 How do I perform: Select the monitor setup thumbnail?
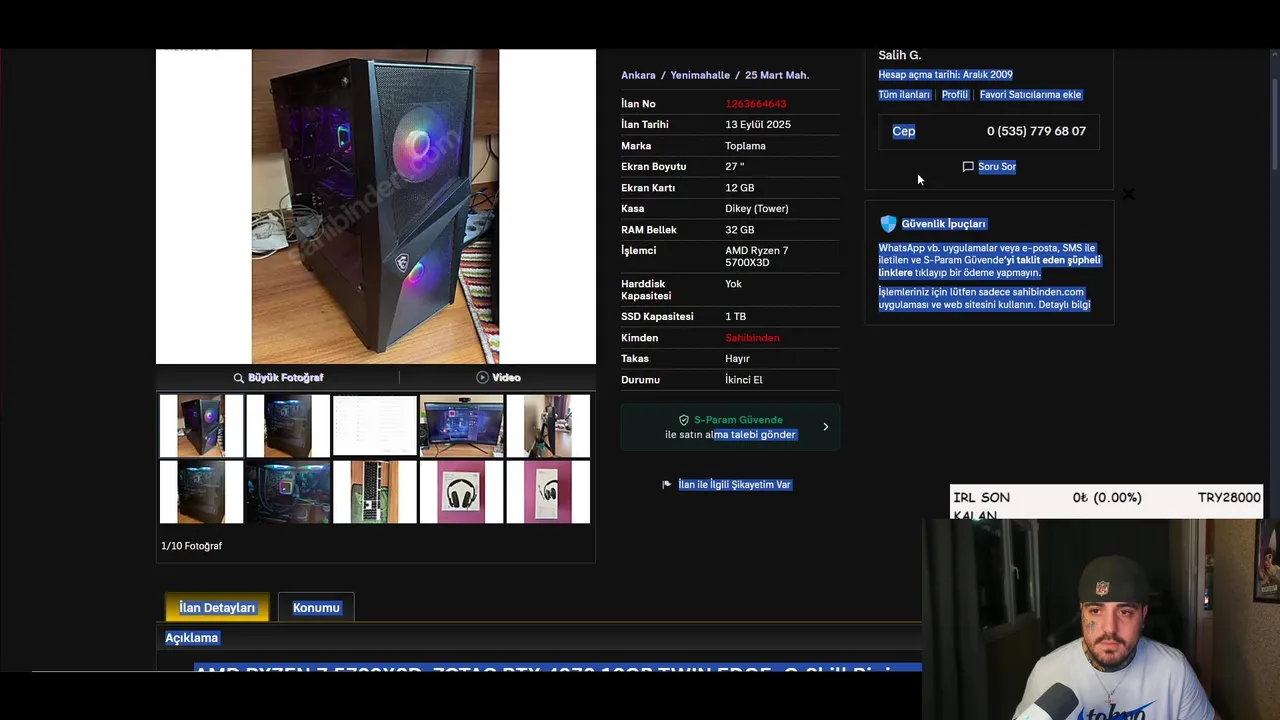tap(462, 426)
